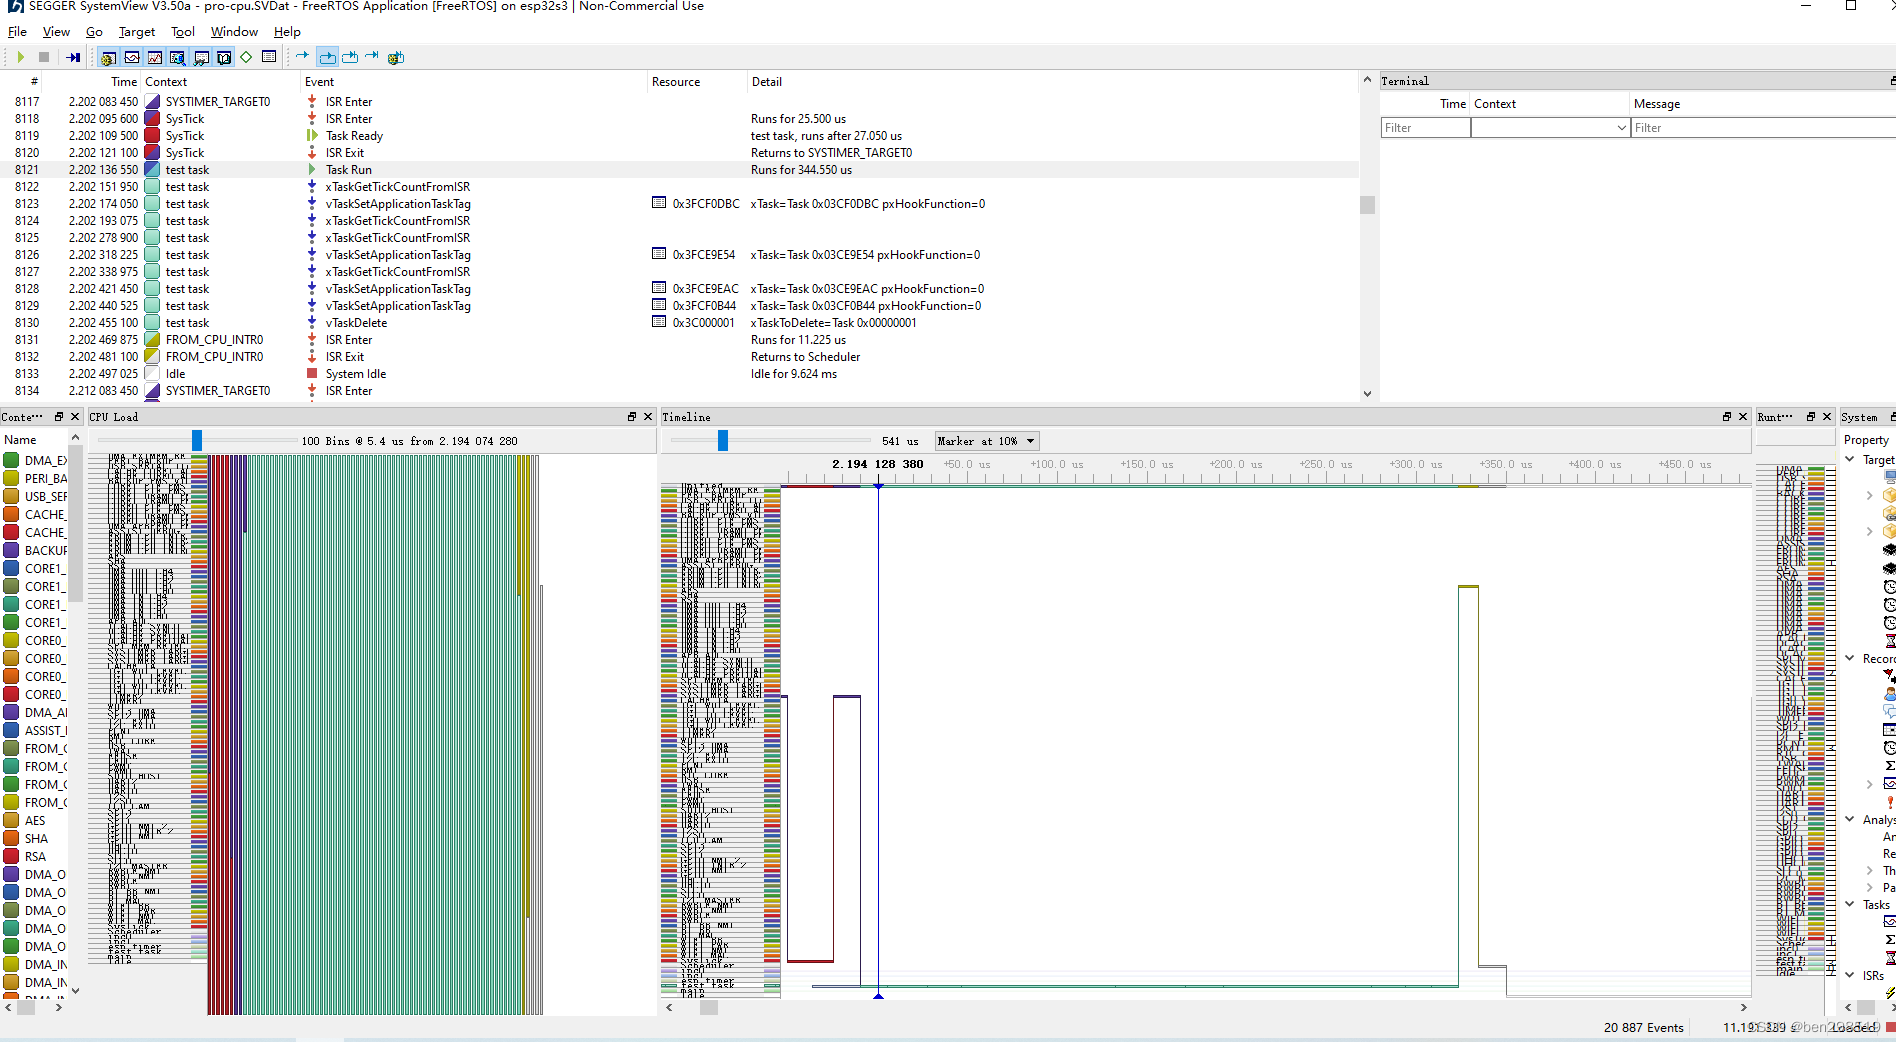Collapse the ISRs section in System panel
The image size is (1896, 1042).
1850,975
